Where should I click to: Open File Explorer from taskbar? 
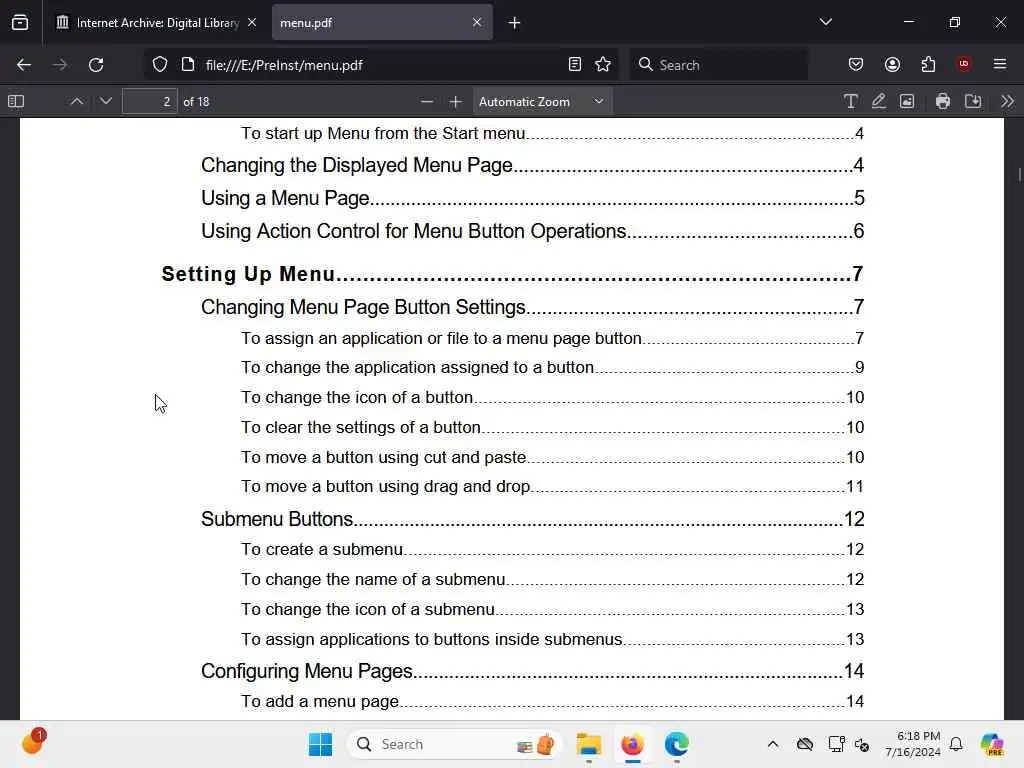point(588,744)
